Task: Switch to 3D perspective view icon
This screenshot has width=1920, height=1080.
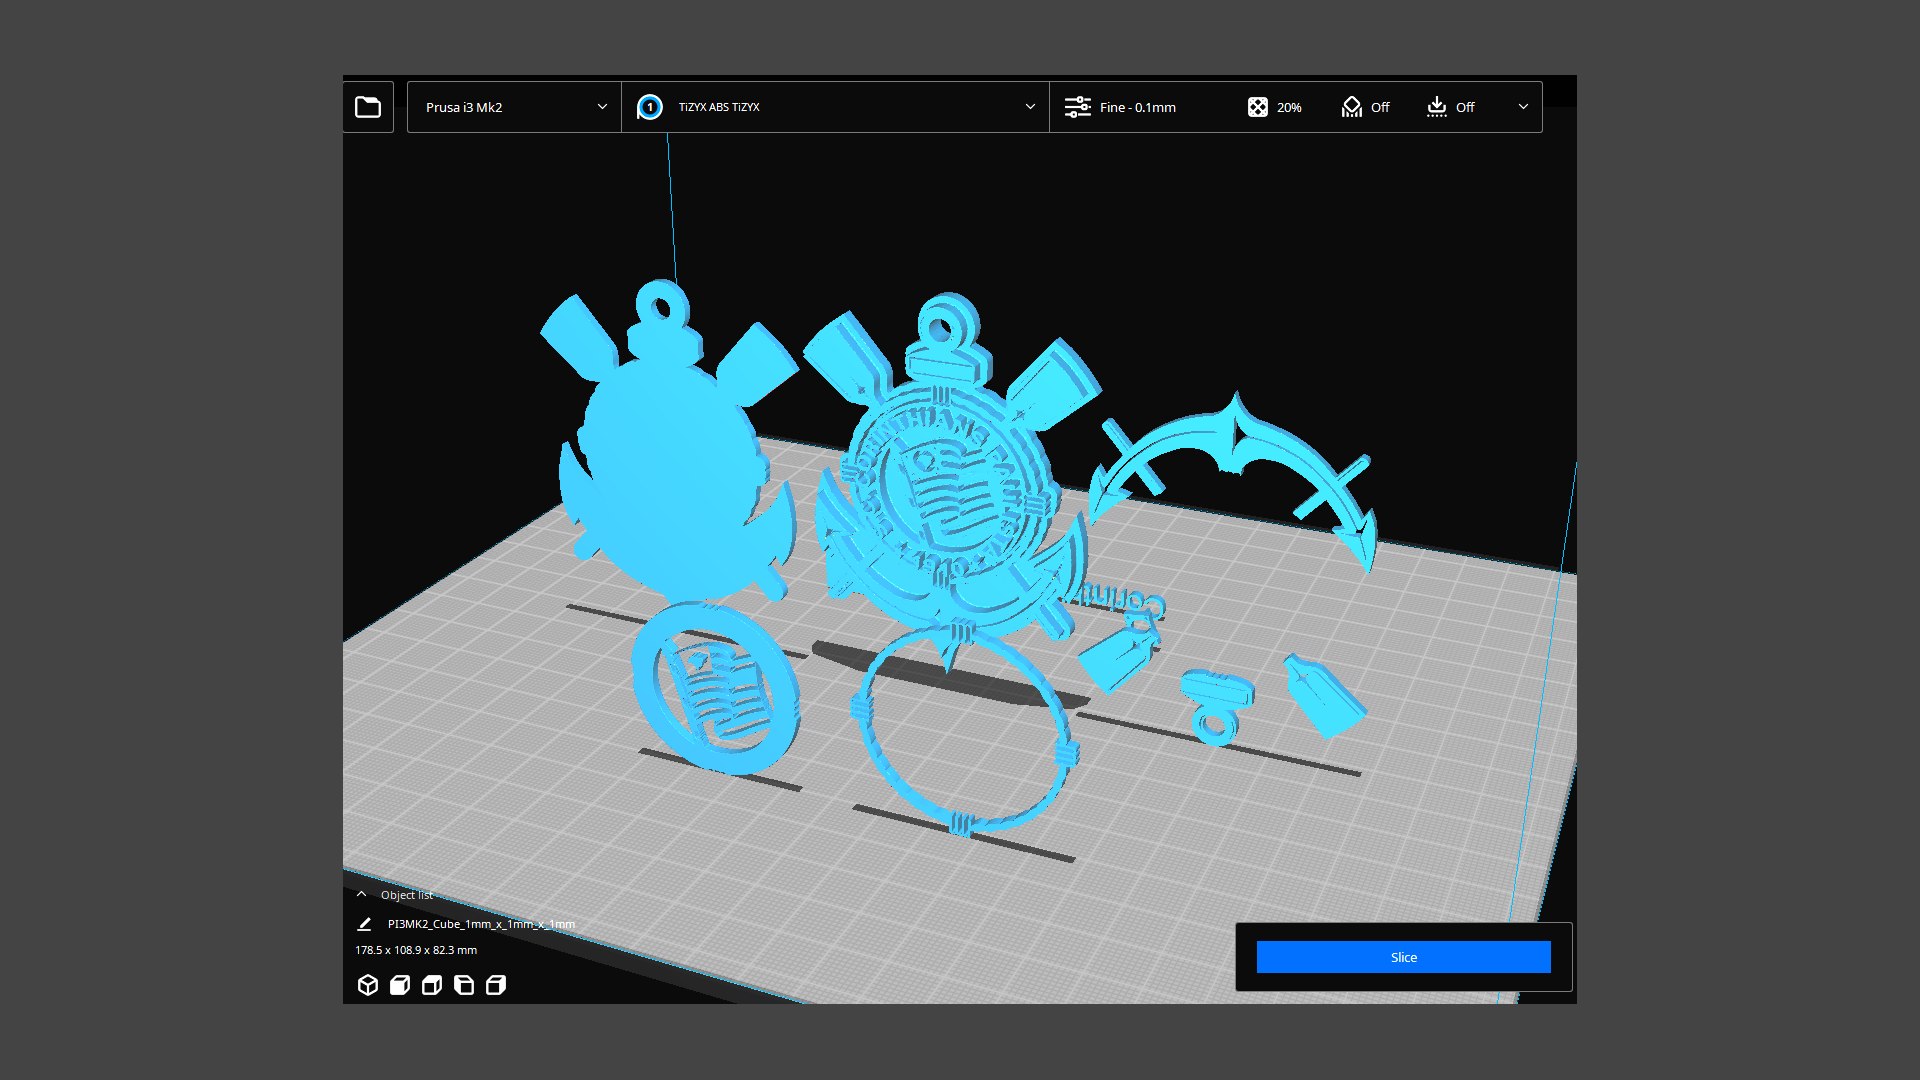Action: pos(368,986)
